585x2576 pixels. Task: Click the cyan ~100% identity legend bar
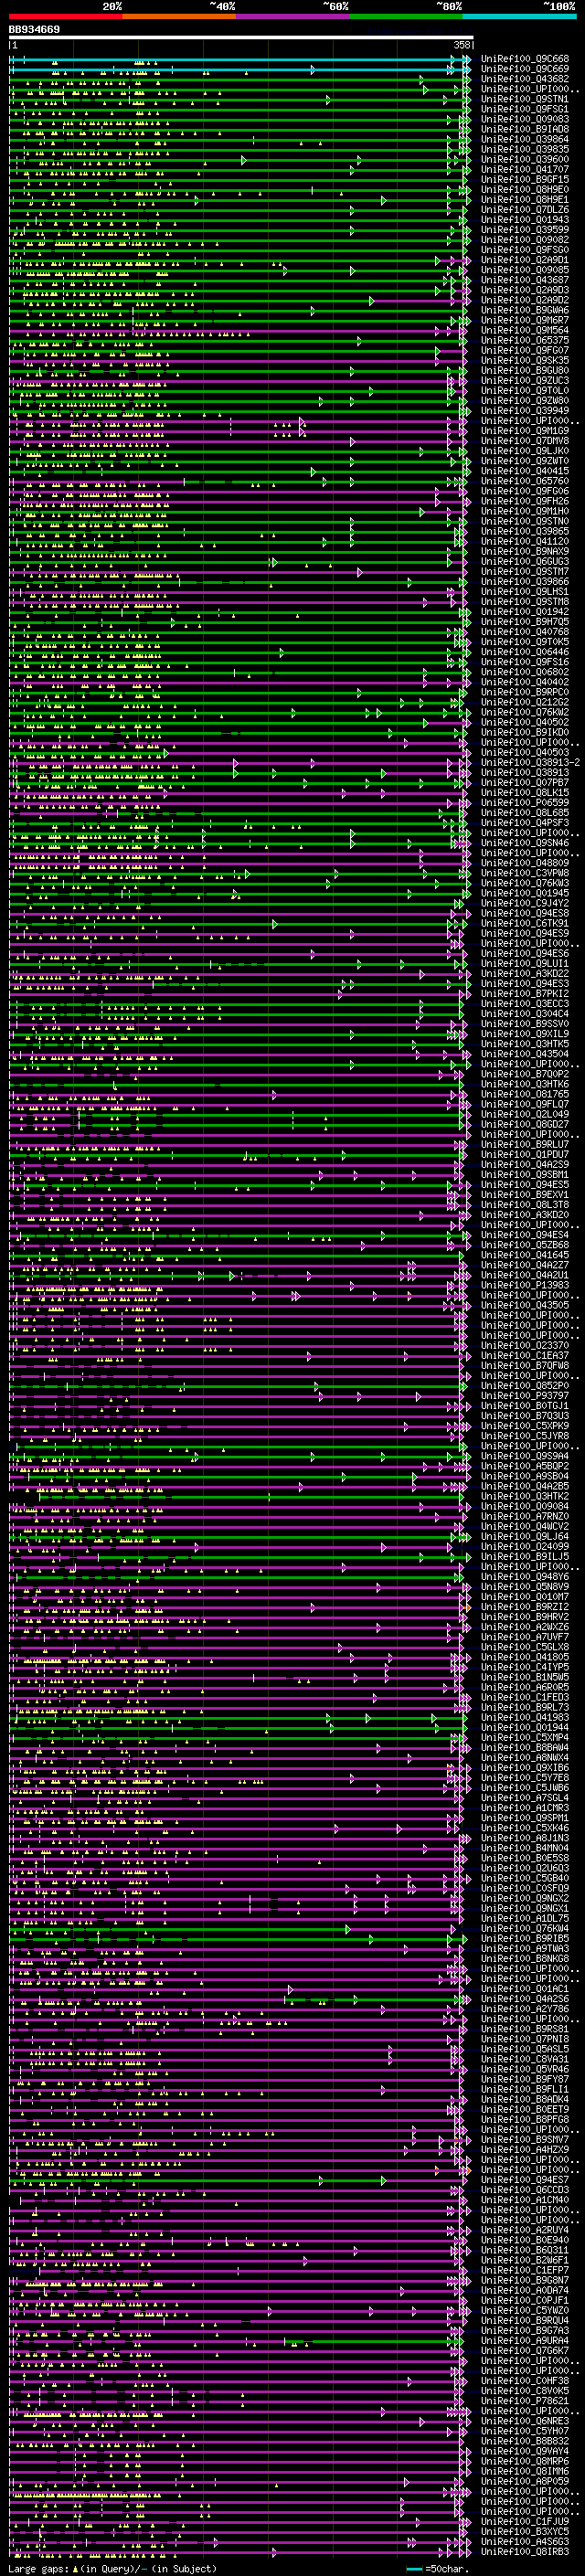519,16
